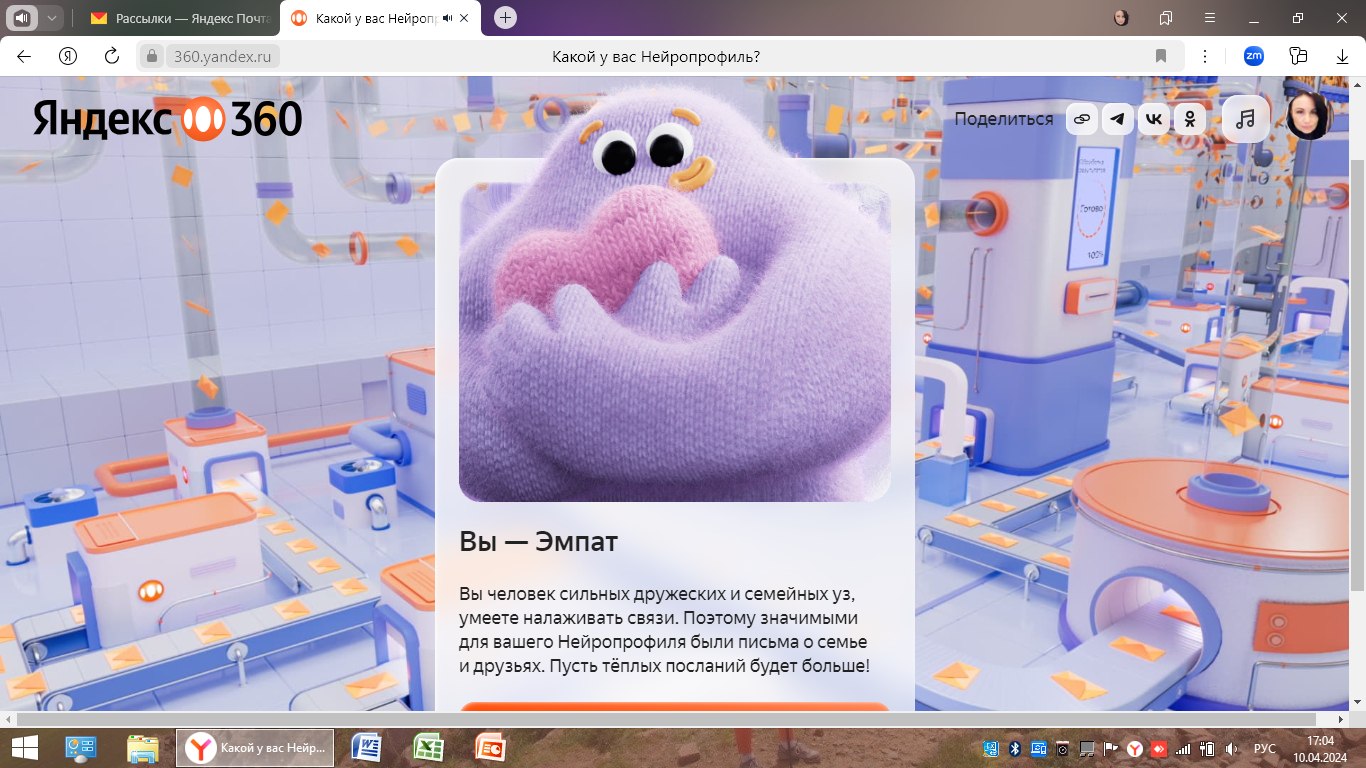Screen dimensions: 1366x768
Task: Click the sound indicator button in tab strip
Action: click(x=21, y=18)
